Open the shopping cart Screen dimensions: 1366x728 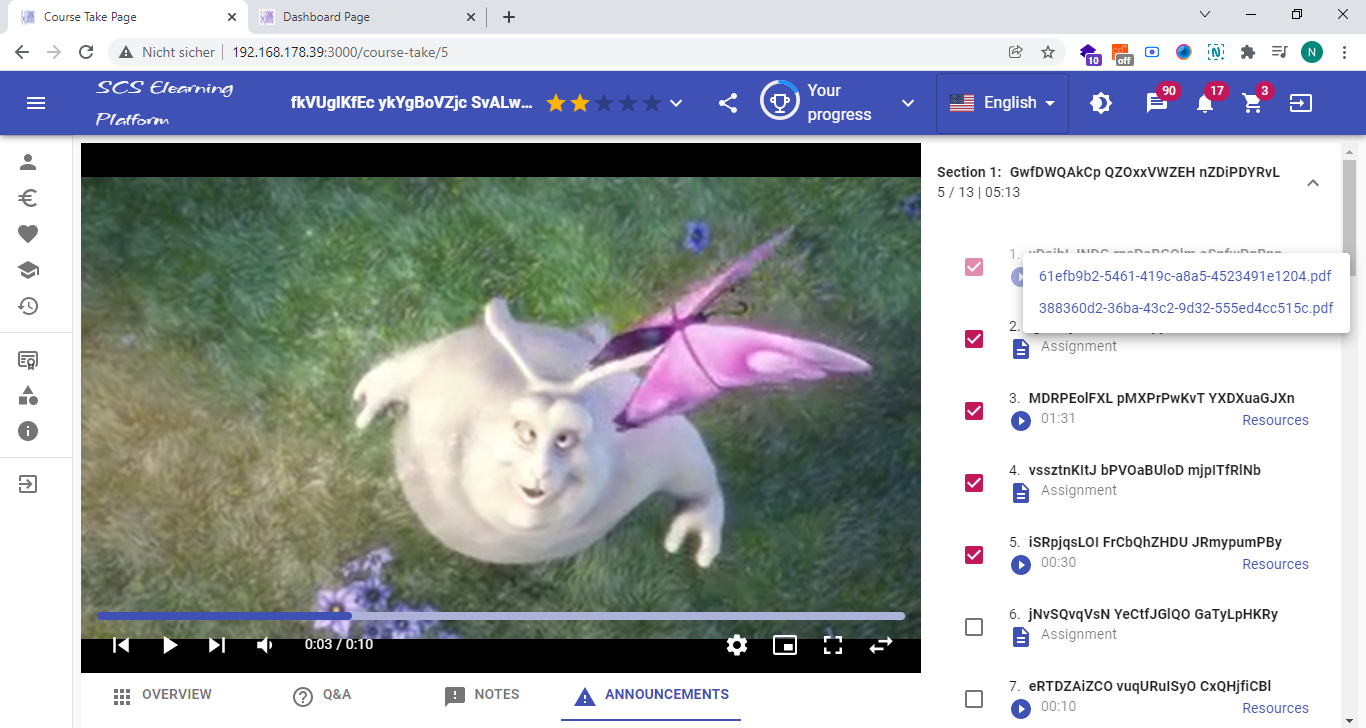1252,103
